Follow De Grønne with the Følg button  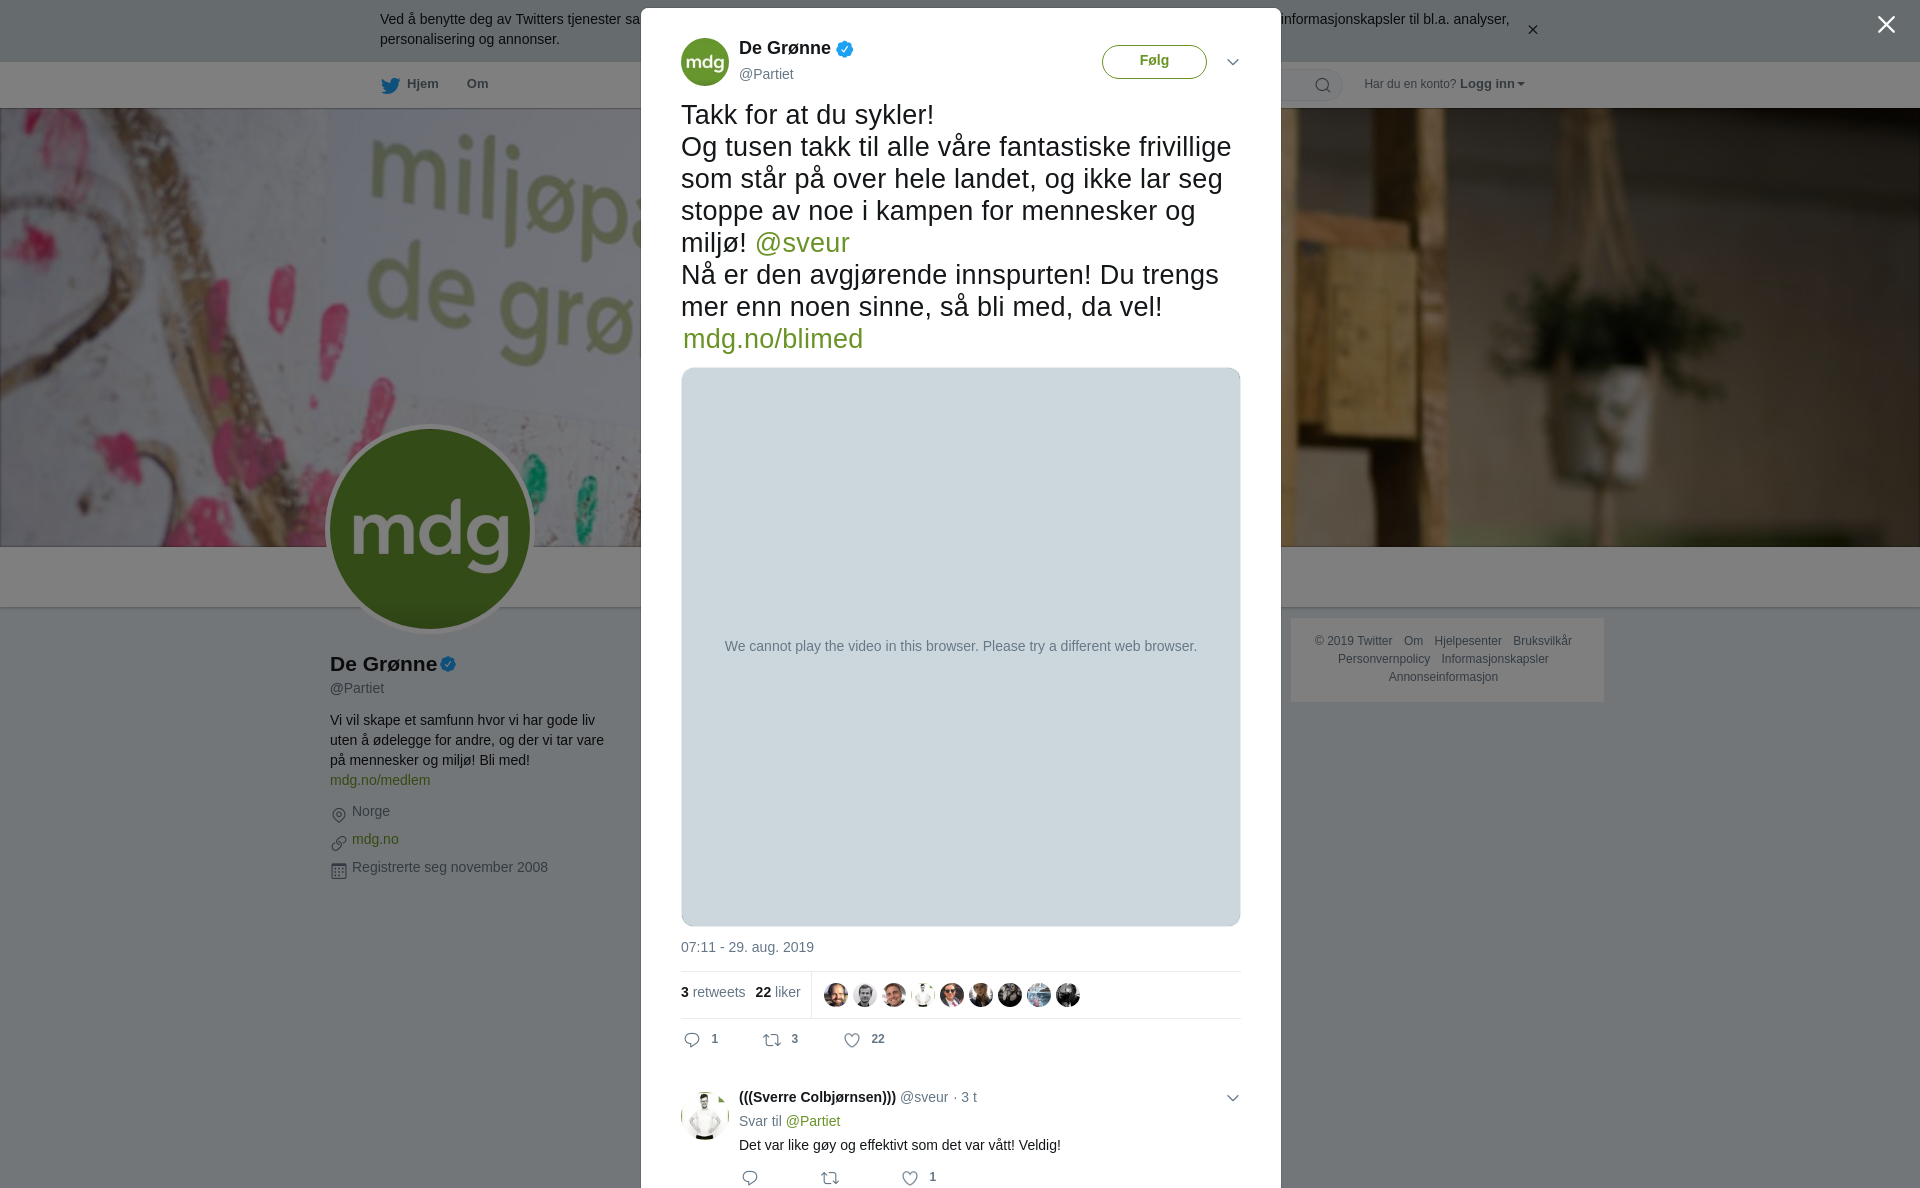1154,62
